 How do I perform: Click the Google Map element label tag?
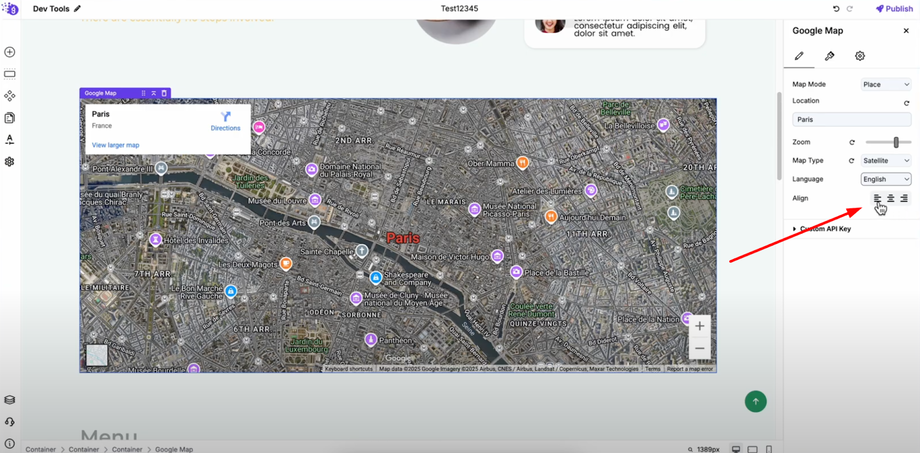(100, 93)
